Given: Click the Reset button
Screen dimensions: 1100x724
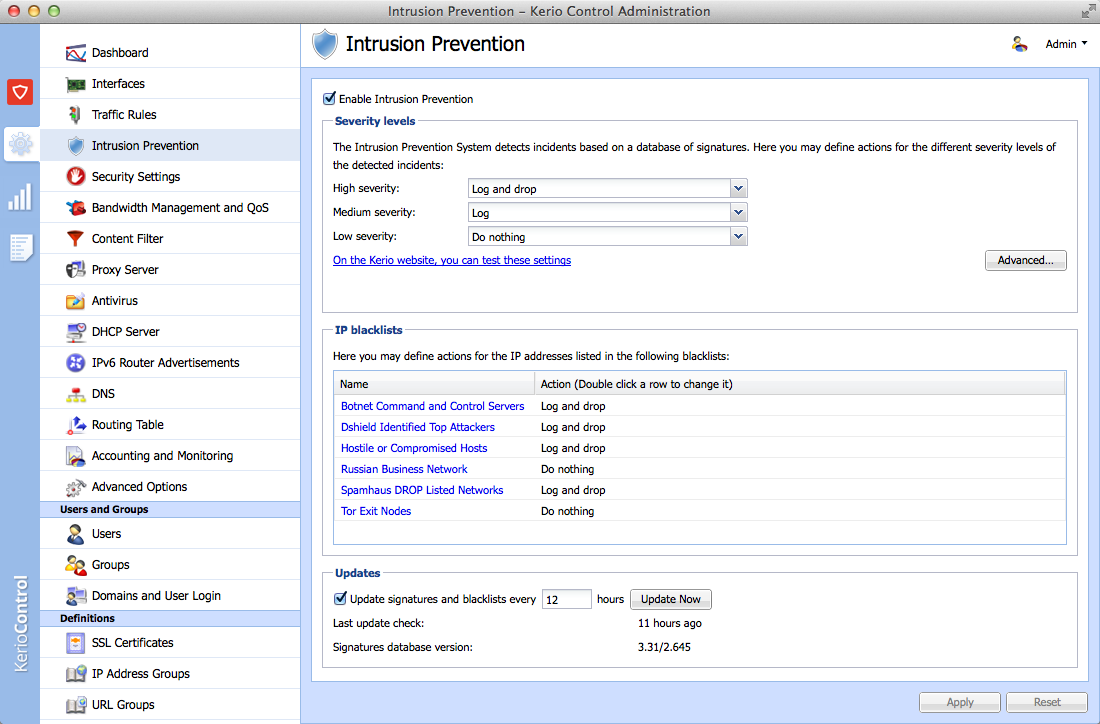Looking at the screenshot, I should [1047, 702].
